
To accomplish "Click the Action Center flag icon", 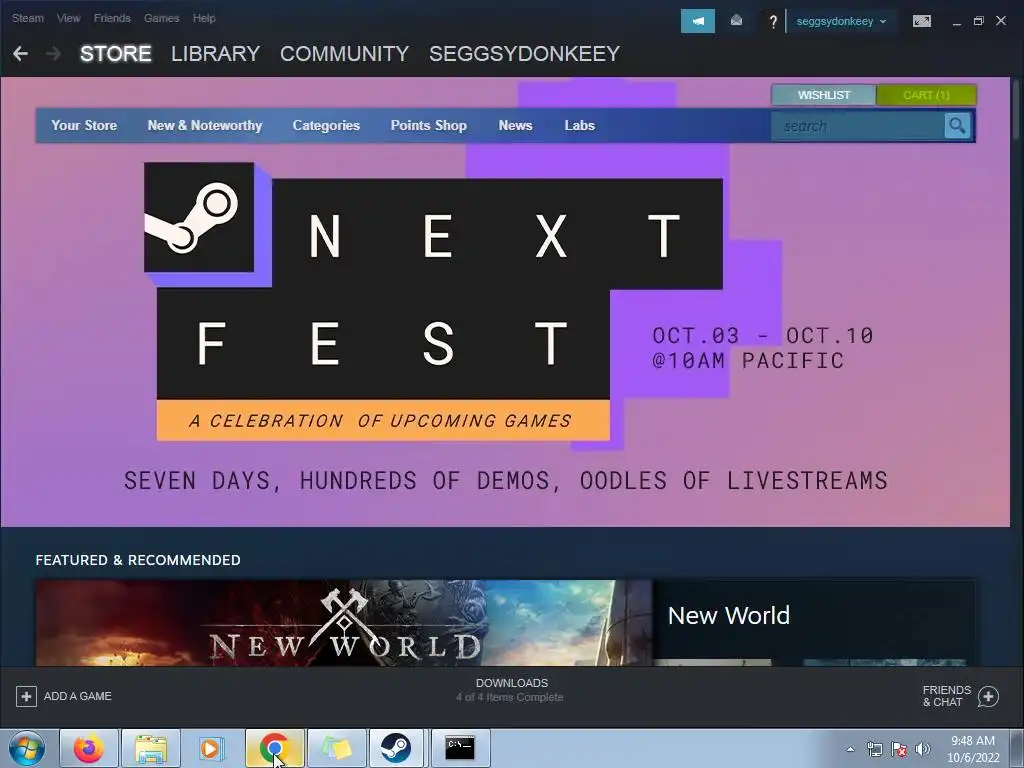I will coord(899,749).
